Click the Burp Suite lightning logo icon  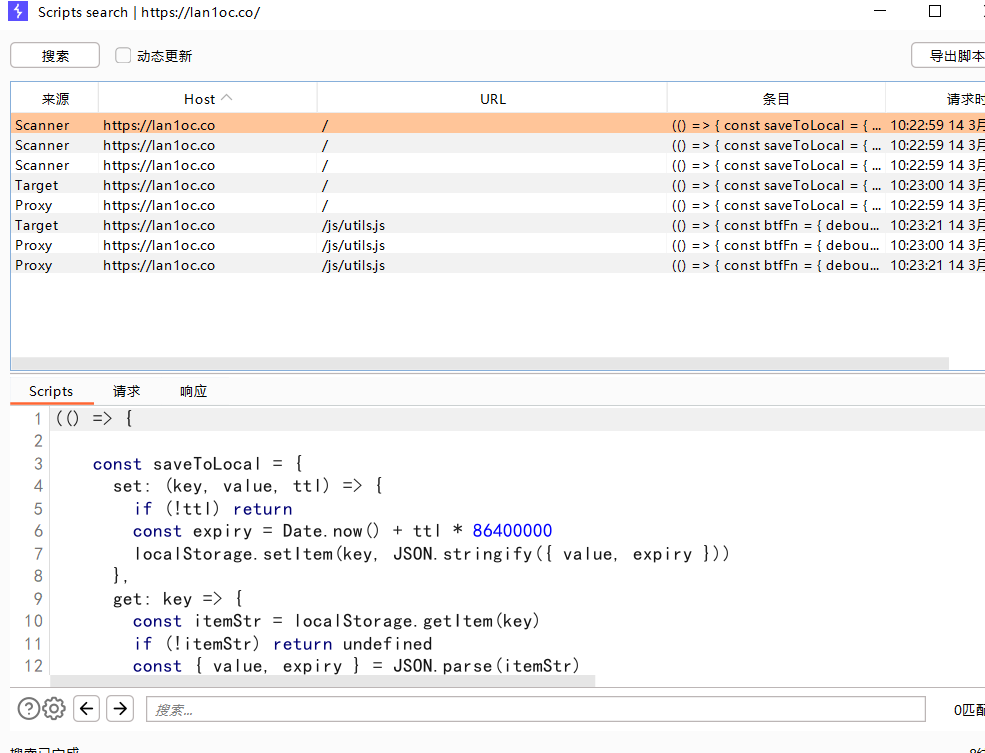(x=17, y=12)
